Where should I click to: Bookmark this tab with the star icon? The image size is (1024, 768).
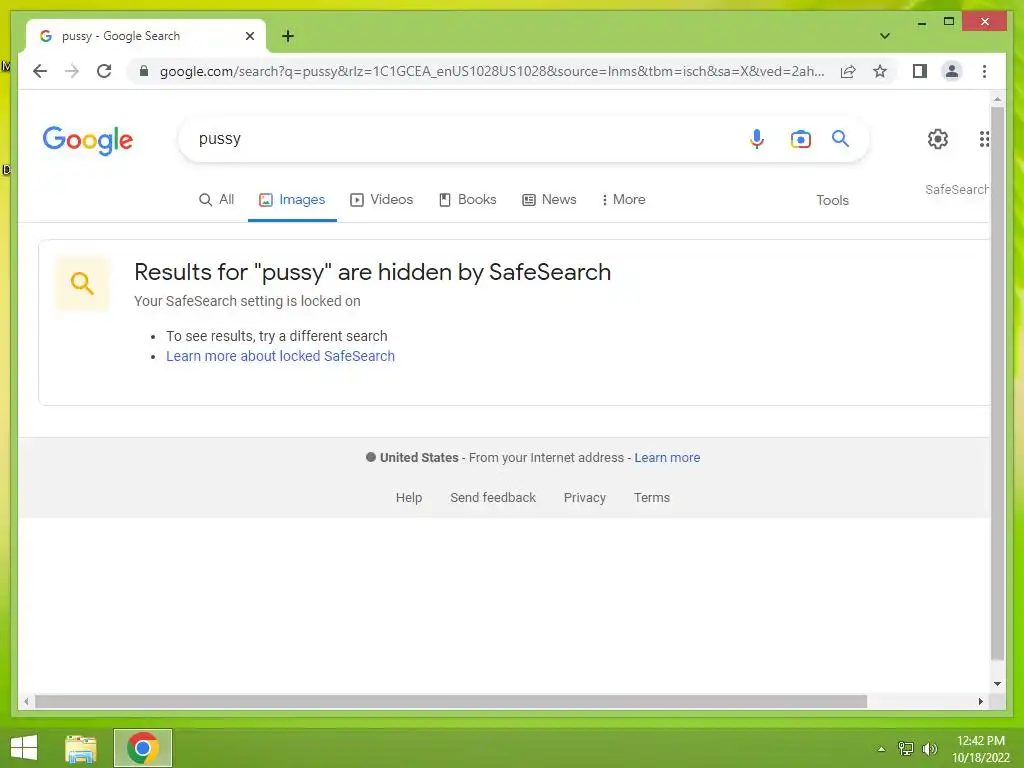880,71
